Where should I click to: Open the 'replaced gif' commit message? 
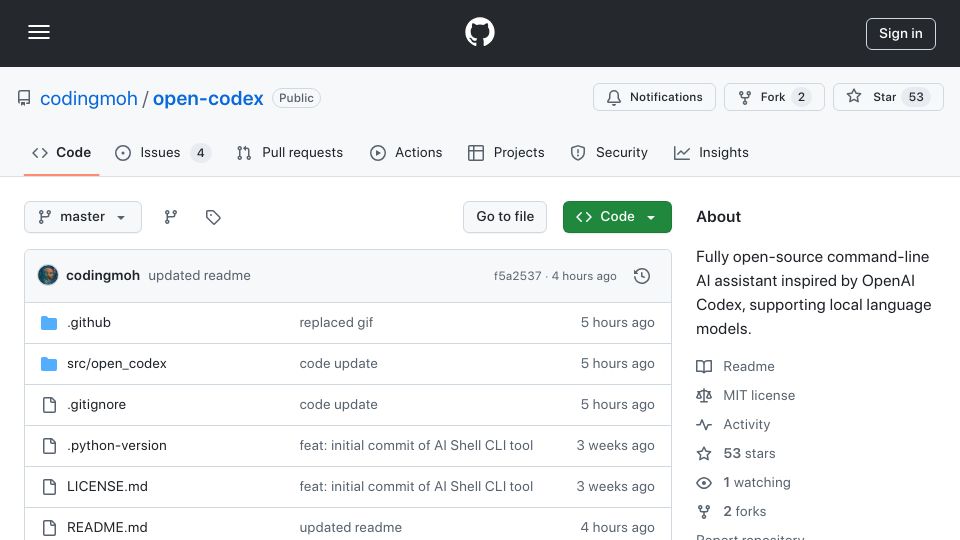336,323
